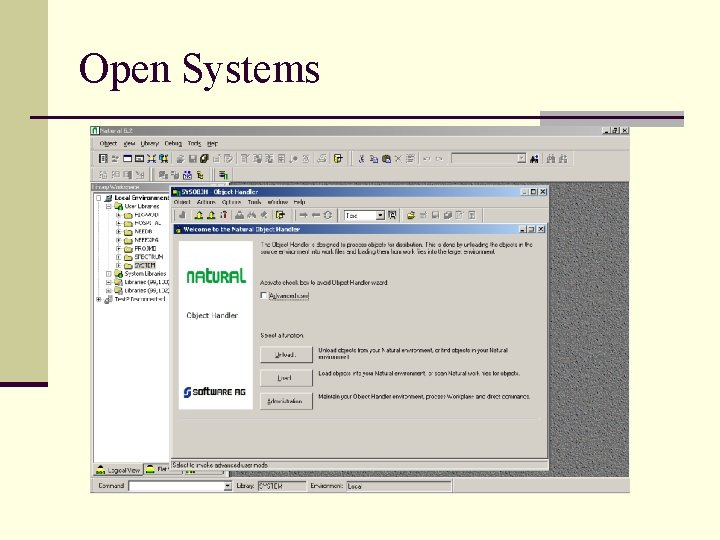This screenshot has width=720, height=540.
Task: Switch to the Flat View tab
Action: (157, 469)
